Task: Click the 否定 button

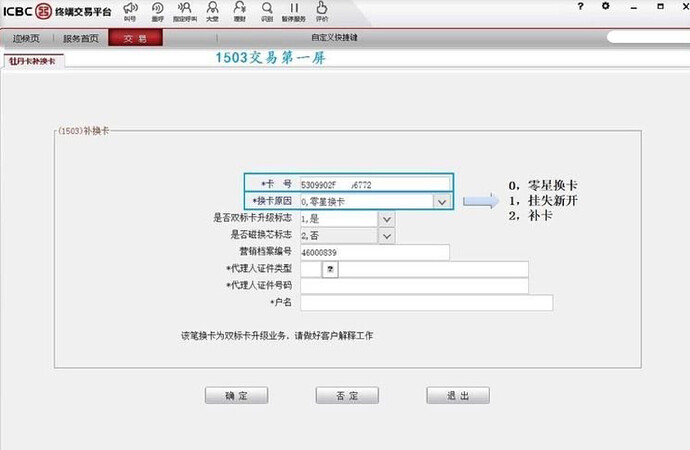Action: [347, 395]
